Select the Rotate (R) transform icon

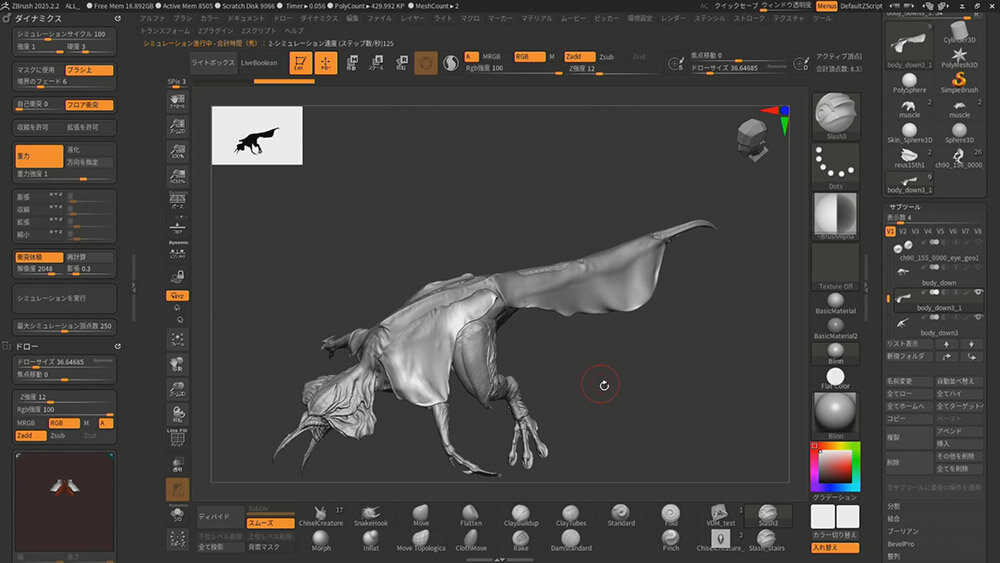coord(401,62)
